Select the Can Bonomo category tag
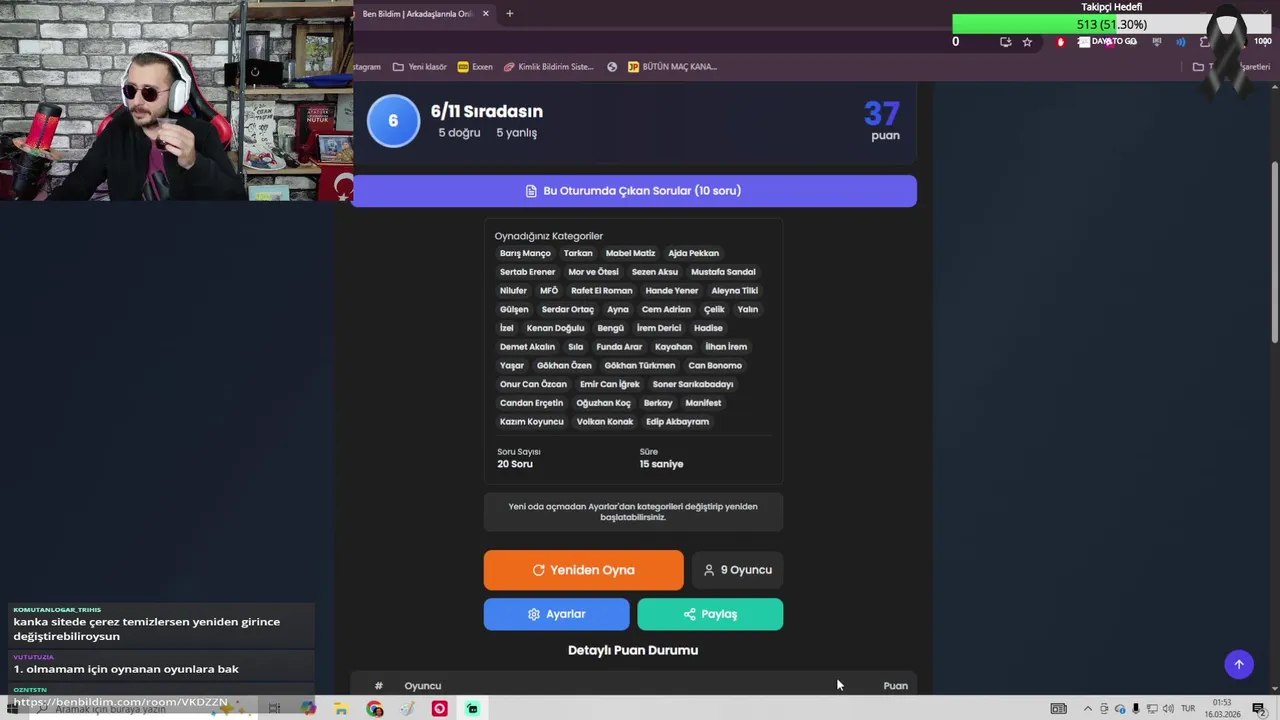Image resolution: width=1280 pixels, height=720 pixels. point(715,365)
